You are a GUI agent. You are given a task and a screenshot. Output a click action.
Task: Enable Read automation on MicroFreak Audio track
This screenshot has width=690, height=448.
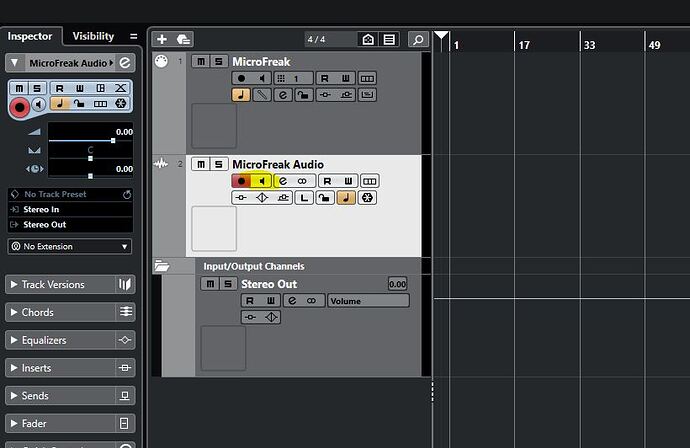click(x=327, y=181)
